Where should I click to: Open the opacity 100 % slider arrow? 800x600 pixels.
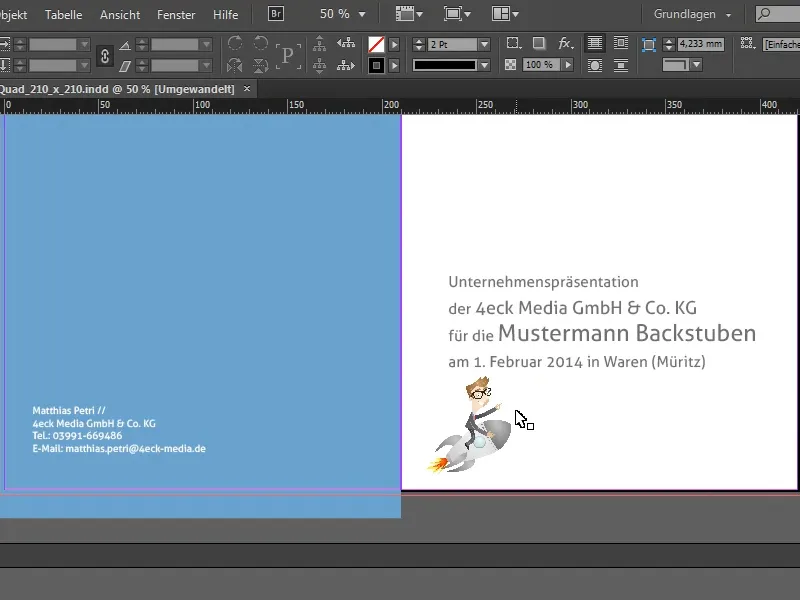click(567, 65)
